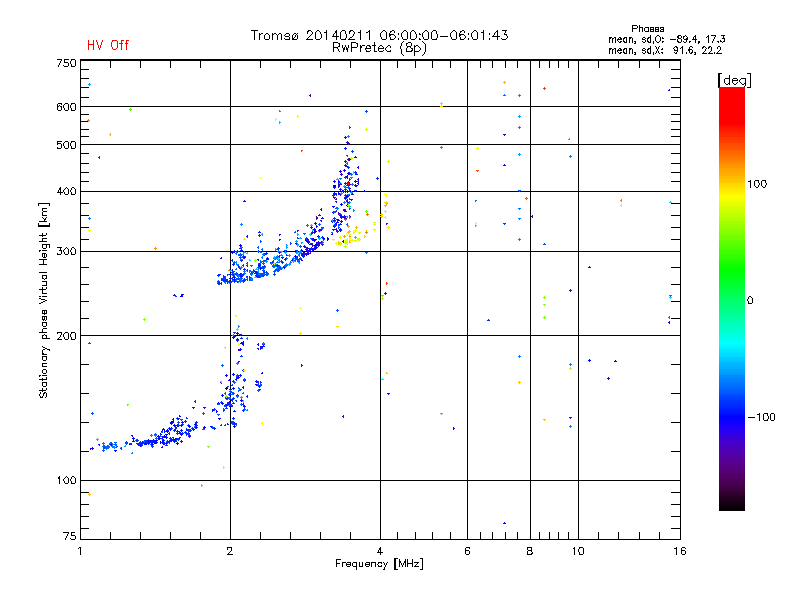The image size is (800, 600).
Task: Select the plot title 'Tromsø 20140211 06:00:00-06:01:43'
Action: point(379,35)
